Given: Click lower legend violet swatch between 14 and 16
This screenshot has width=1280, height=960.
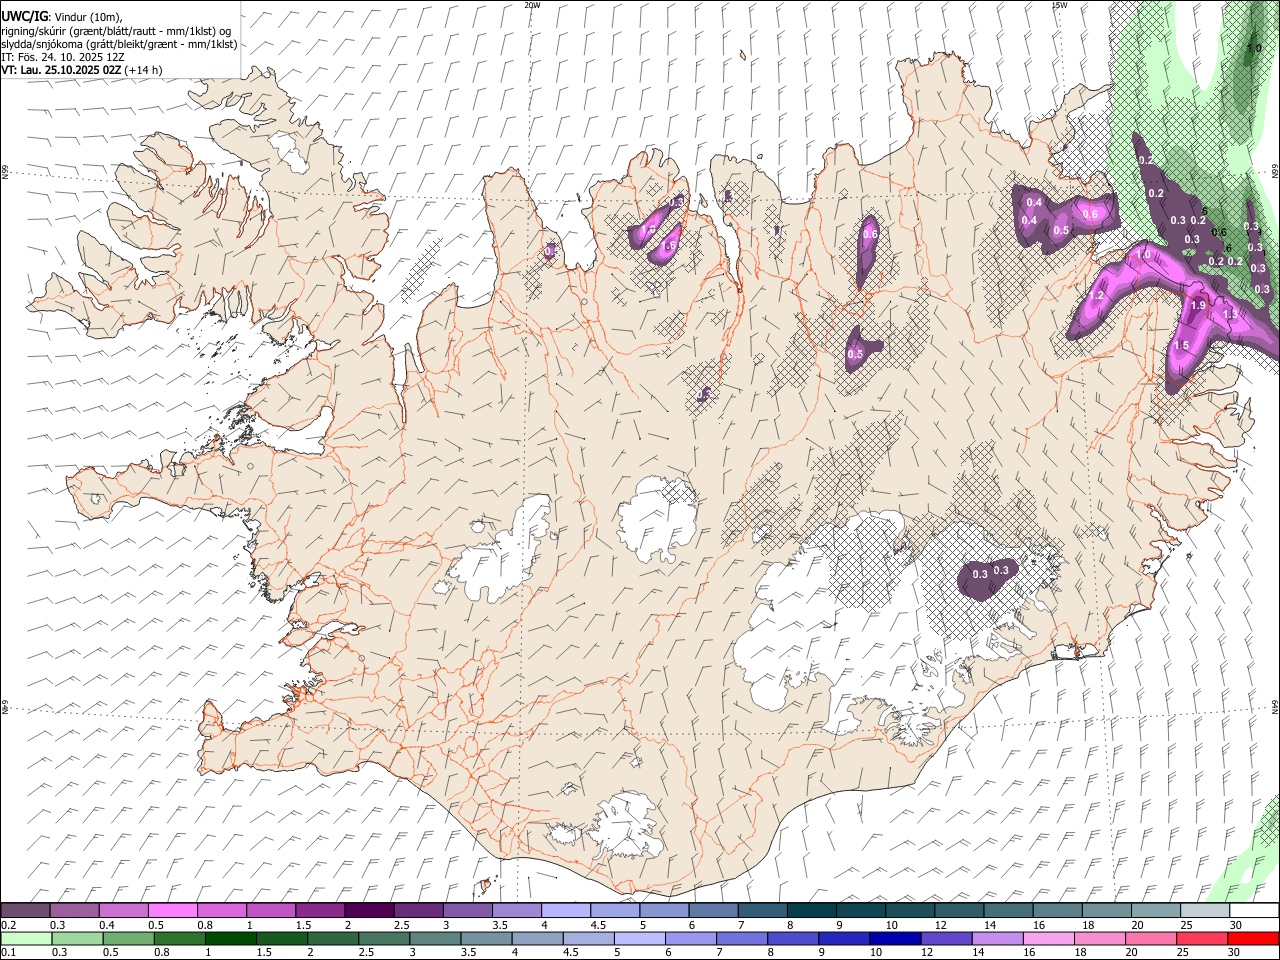Looking at the screenshot, I should pyautogui.click(x=997, y=938).
